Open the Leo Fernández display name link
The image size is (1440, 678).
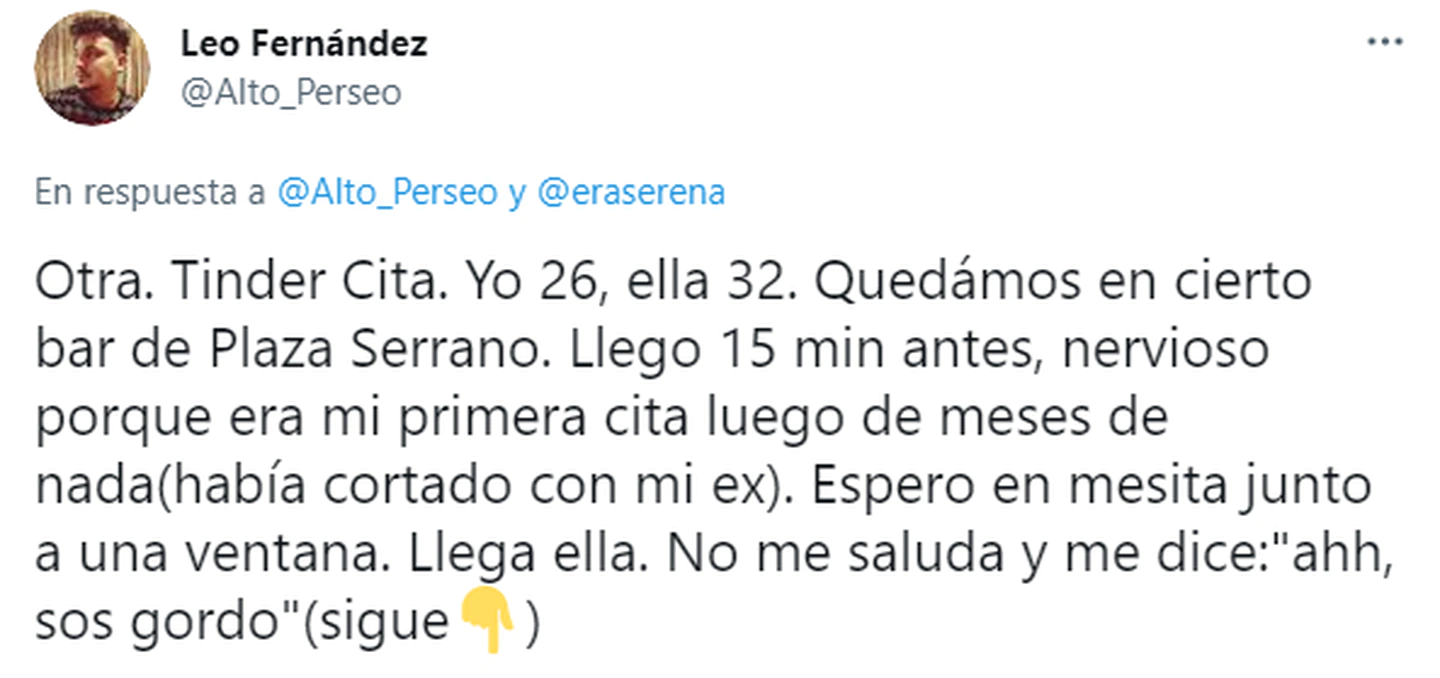coord(304,44)
